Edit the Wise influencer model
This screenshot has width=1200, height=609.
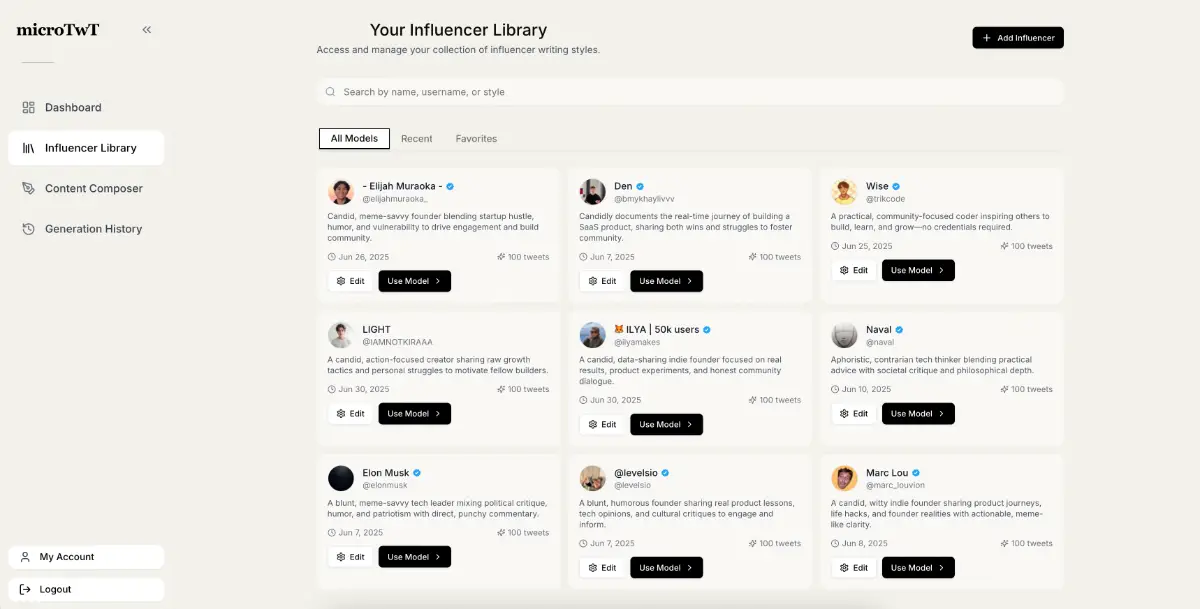click(x=853, y=270)
